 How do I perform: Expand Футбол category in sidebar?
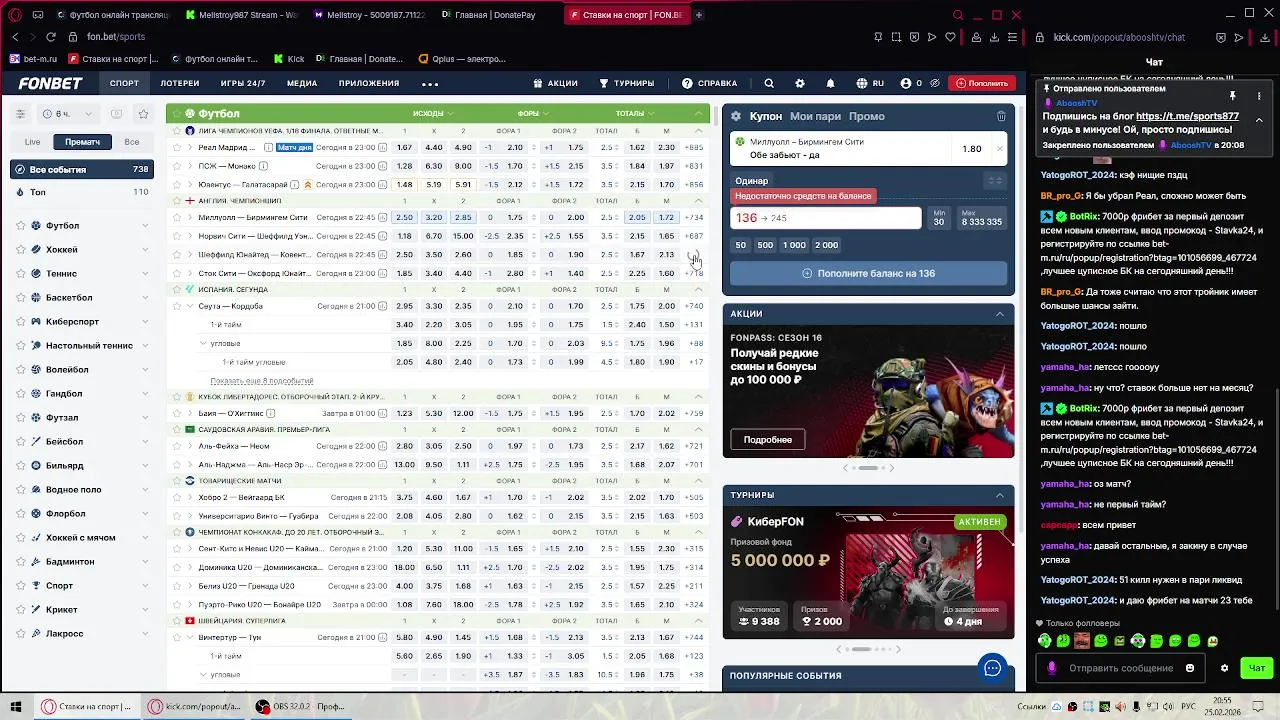[145, 226]
